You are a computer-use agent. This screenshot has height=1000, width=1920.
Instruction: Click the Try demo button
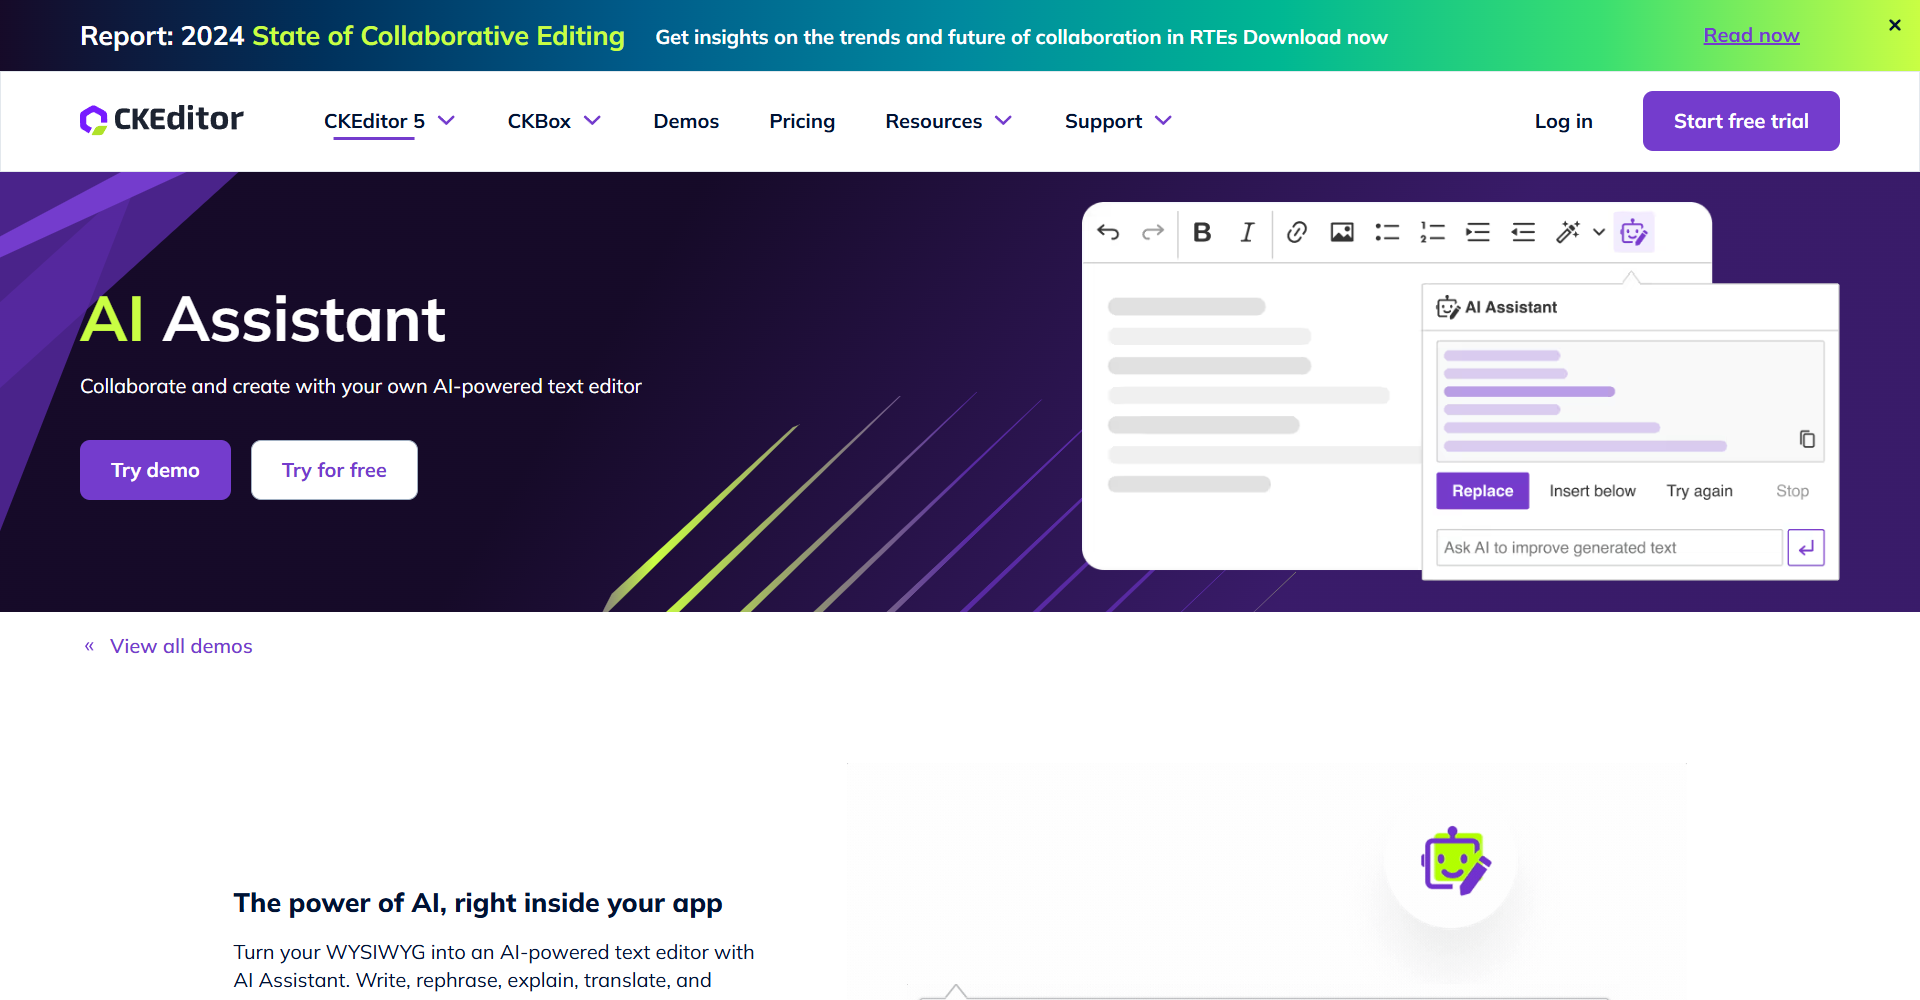155,470
